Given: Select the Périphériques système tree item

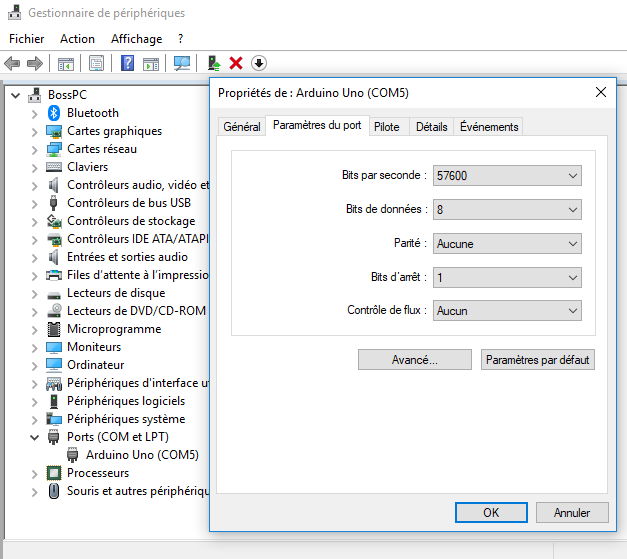Looking at the screenshot, I should (x=126, y=419).
